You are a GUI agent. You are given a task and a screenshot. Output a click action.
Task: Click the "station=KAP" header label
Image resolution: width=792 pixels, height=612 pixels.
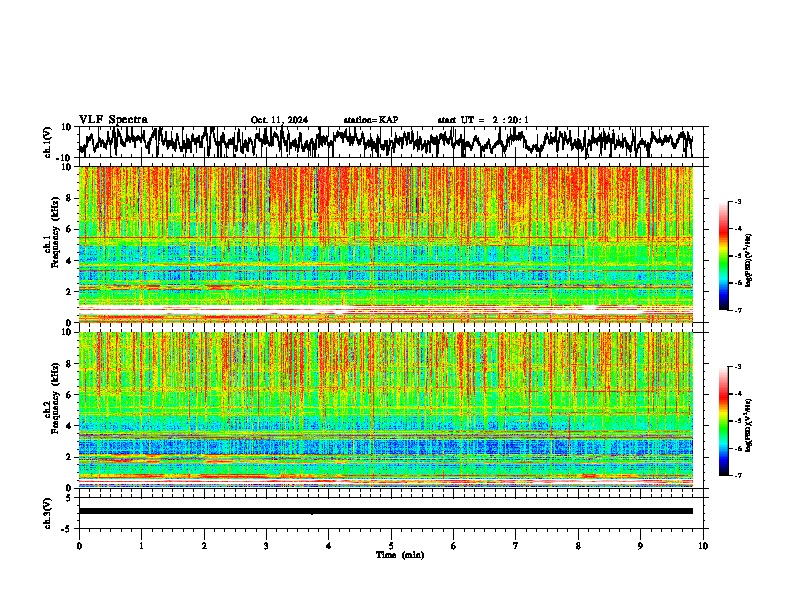tap(371, 120)
